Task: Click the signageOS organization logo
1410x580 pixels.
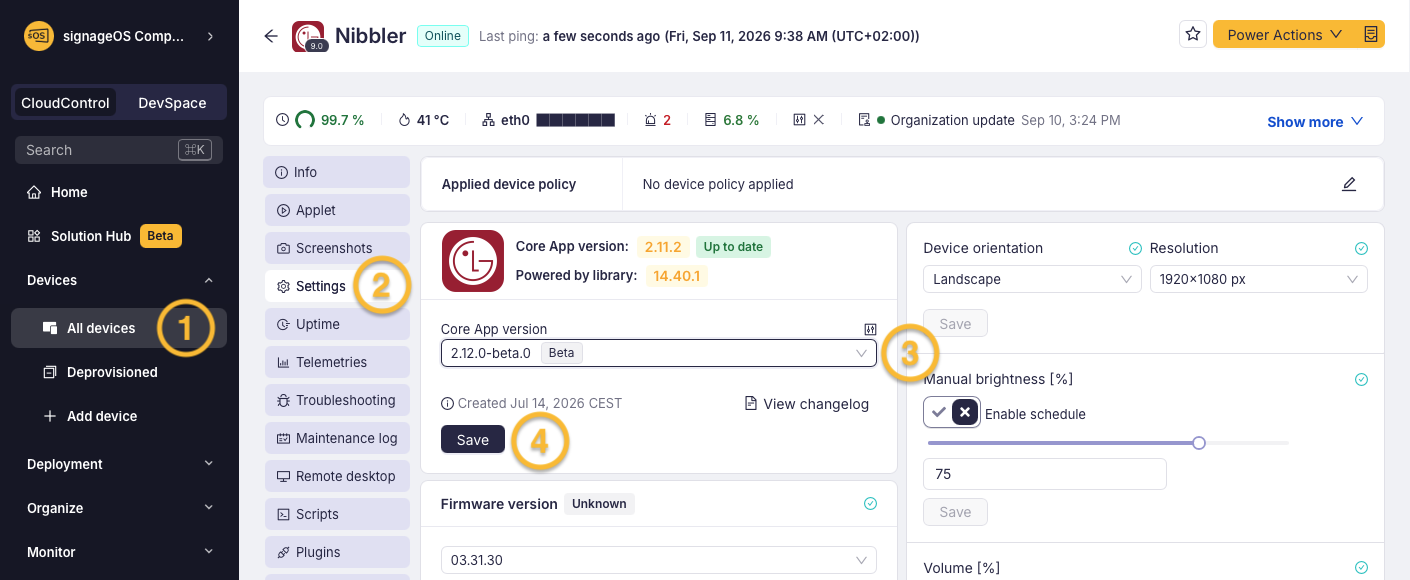Action: [x=39, y=36]
